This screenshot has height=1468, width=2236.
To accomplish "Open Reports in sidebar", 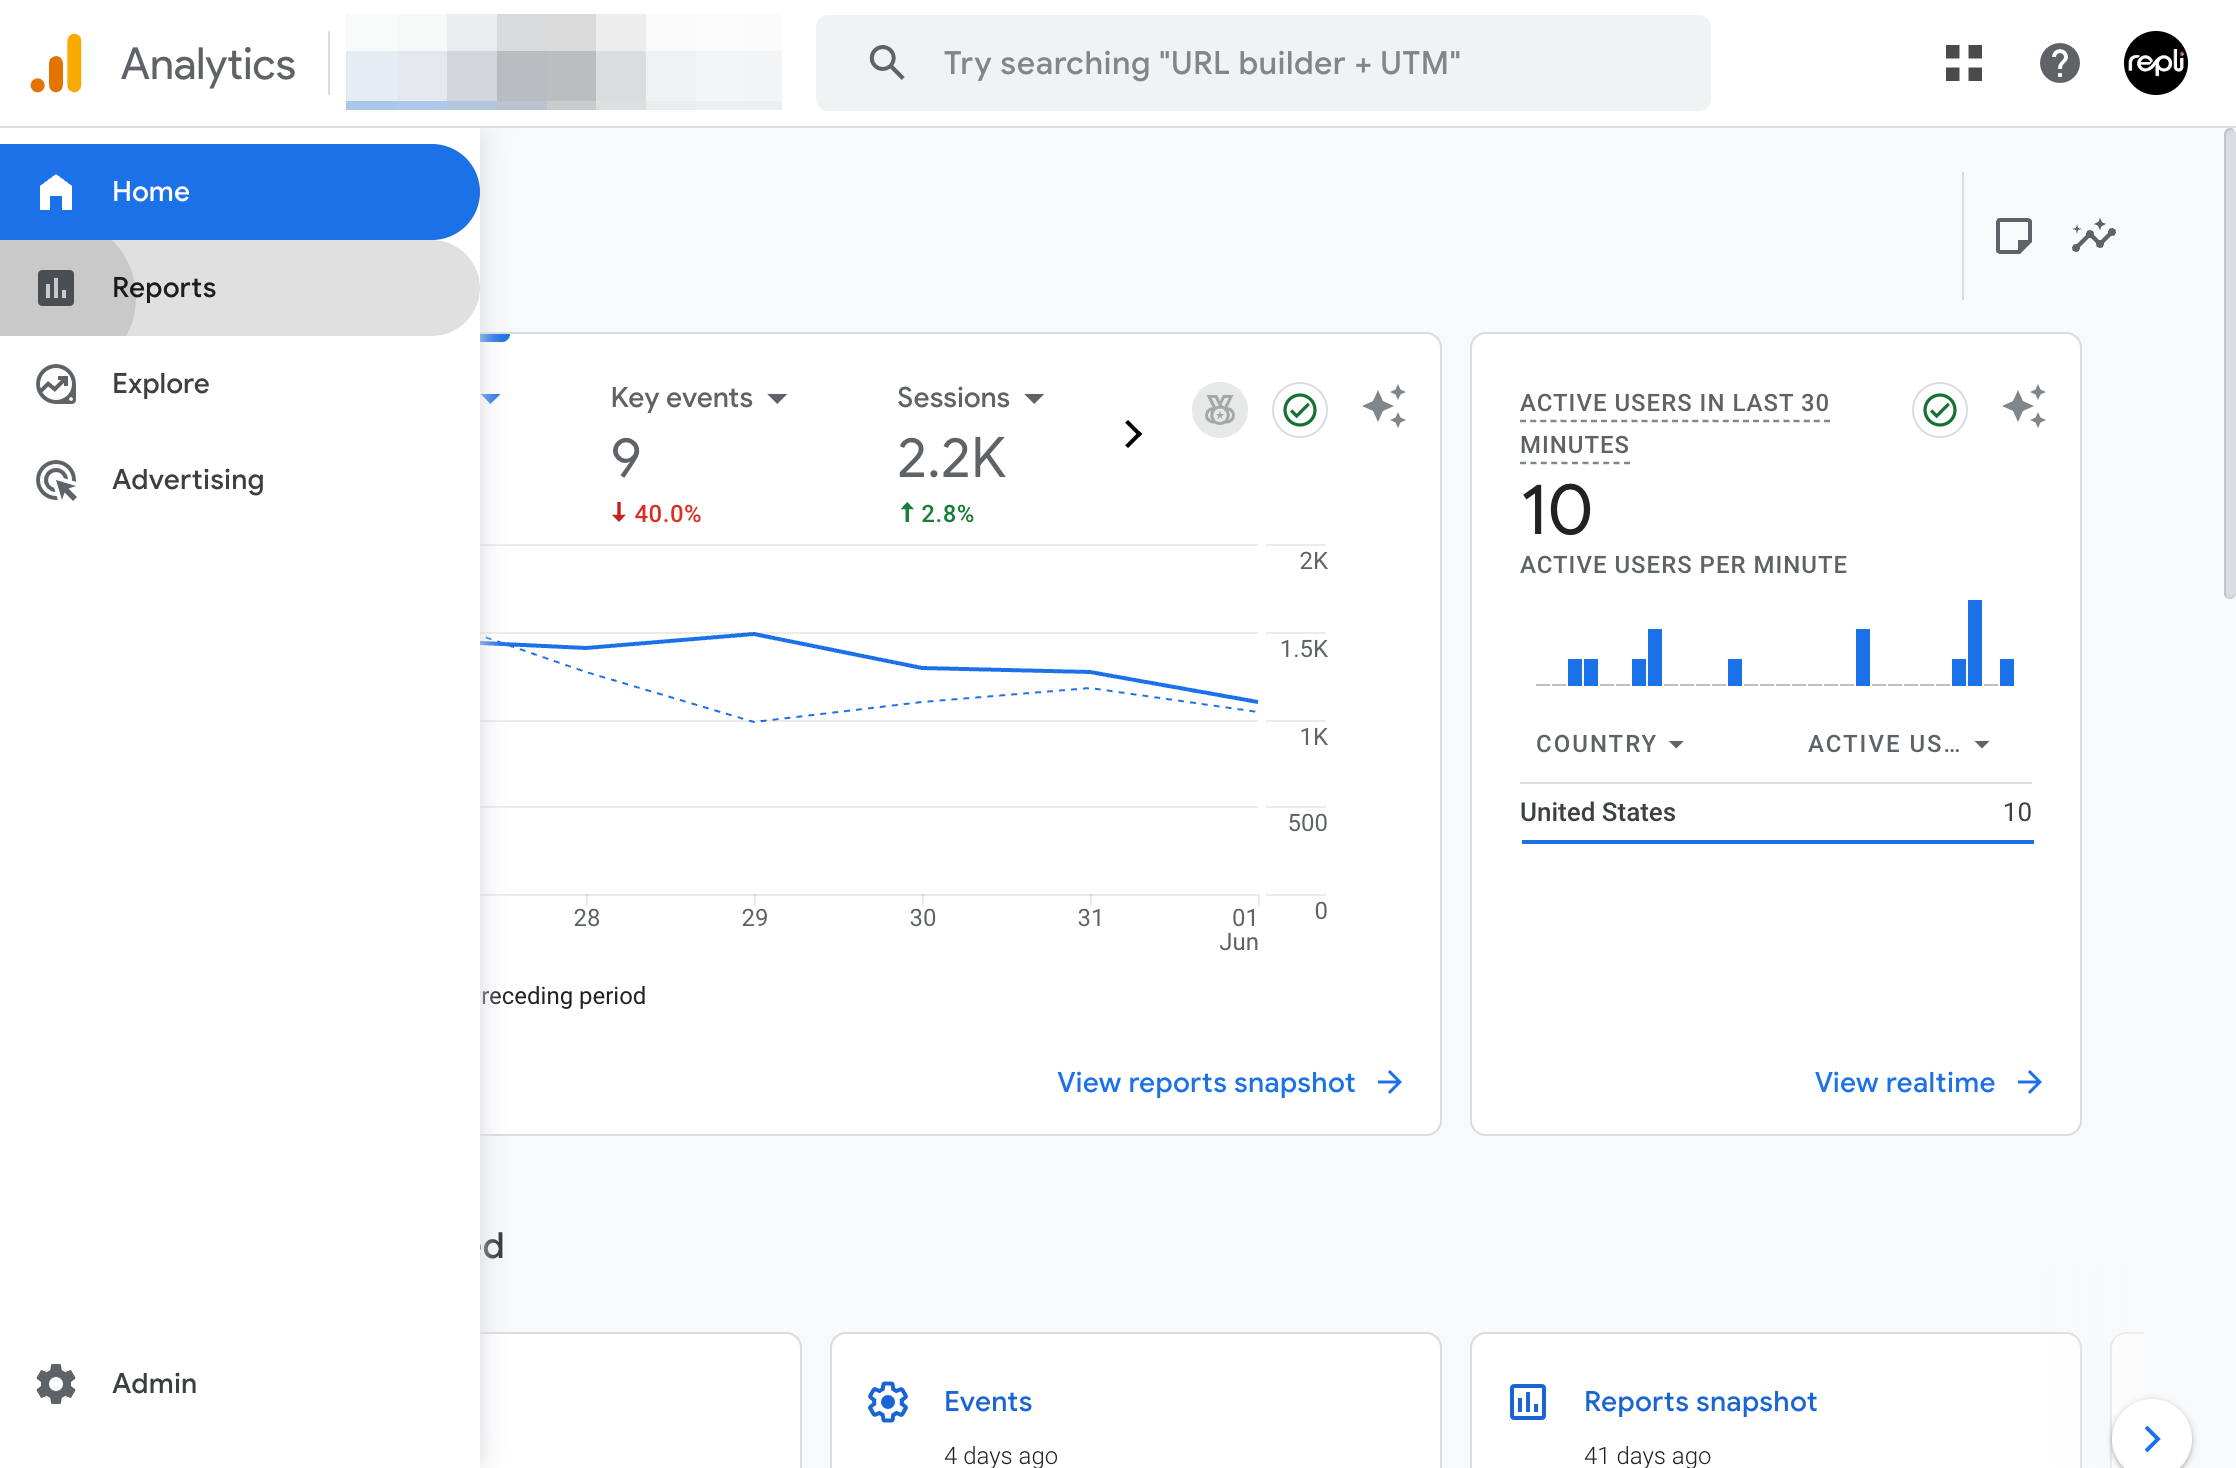I will [x=240, y=288].
